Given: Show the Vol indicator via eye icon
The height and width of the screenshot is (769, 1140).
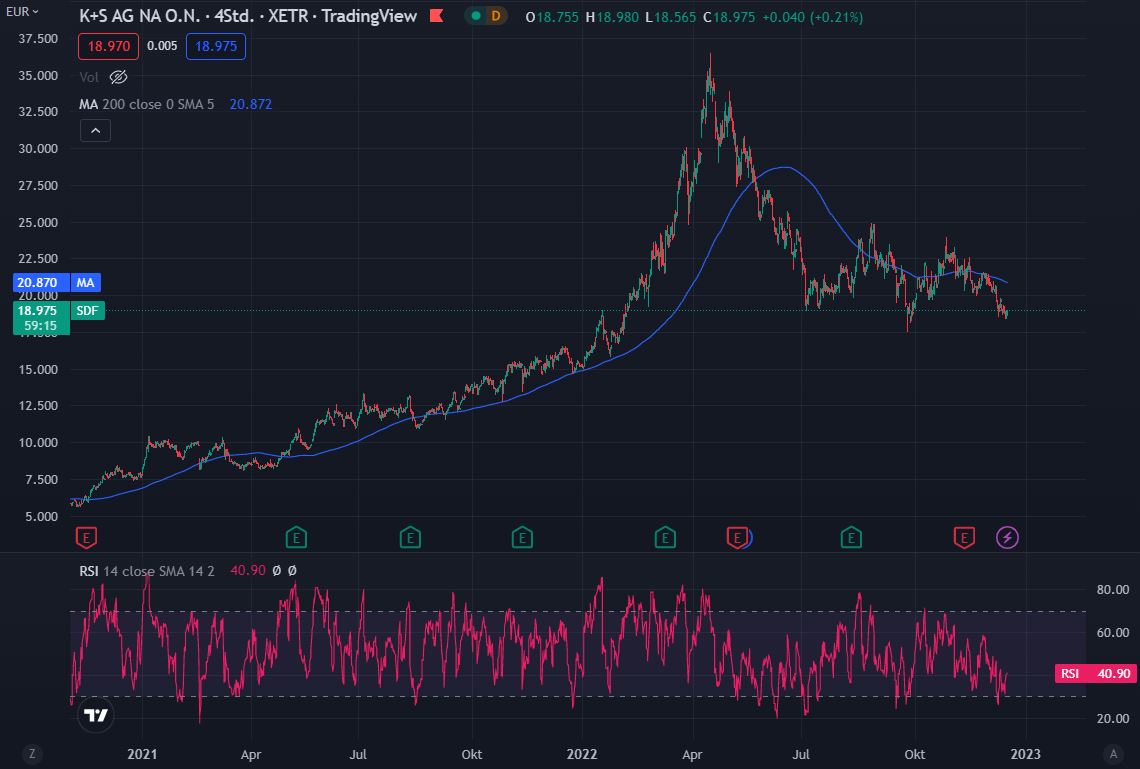Looking at the screenshot, I should pos(118,77).
